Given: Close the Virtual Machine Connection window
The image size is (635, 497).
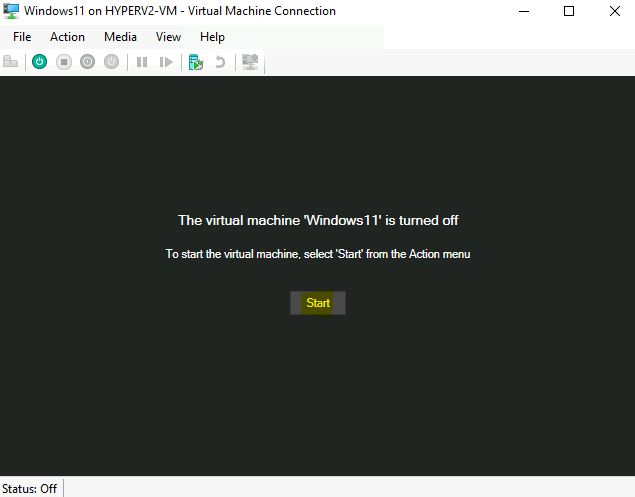Looking at the screenshot, I should click(615, 11).
